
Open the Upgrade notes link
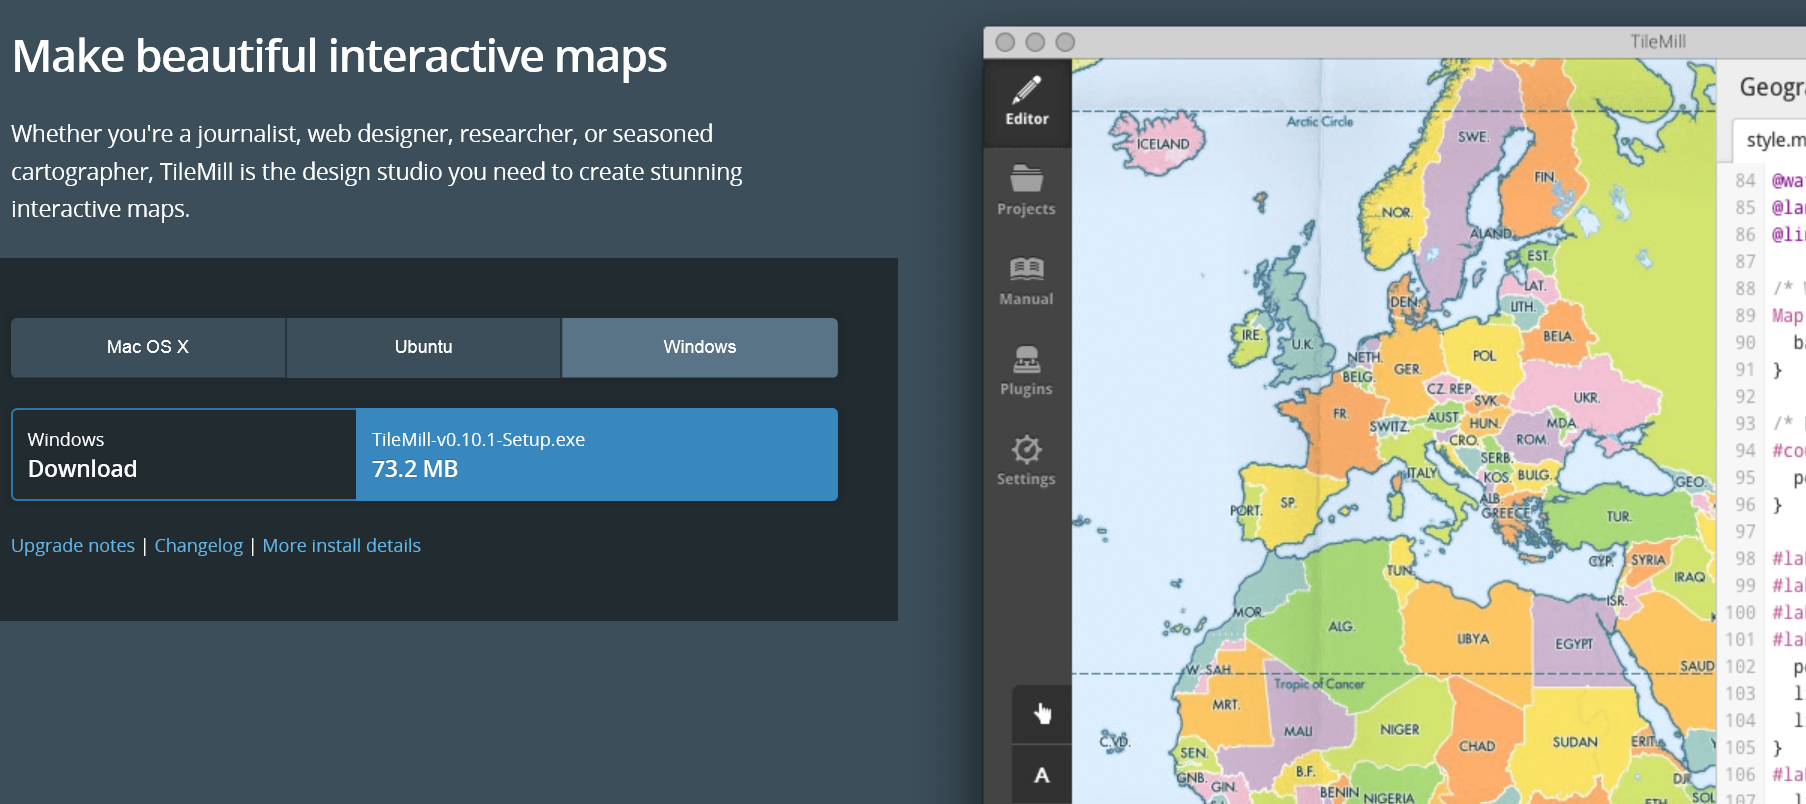point(73,545)
